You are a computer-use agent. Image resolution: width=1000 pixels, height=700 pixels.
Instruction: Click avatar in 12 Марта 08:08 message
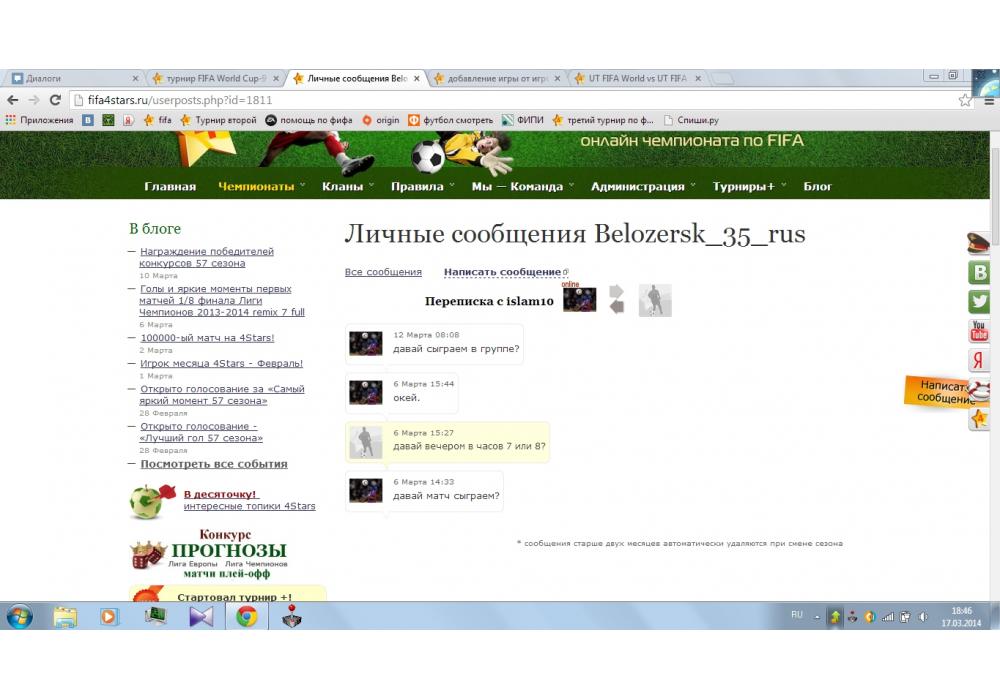[366, 343]
